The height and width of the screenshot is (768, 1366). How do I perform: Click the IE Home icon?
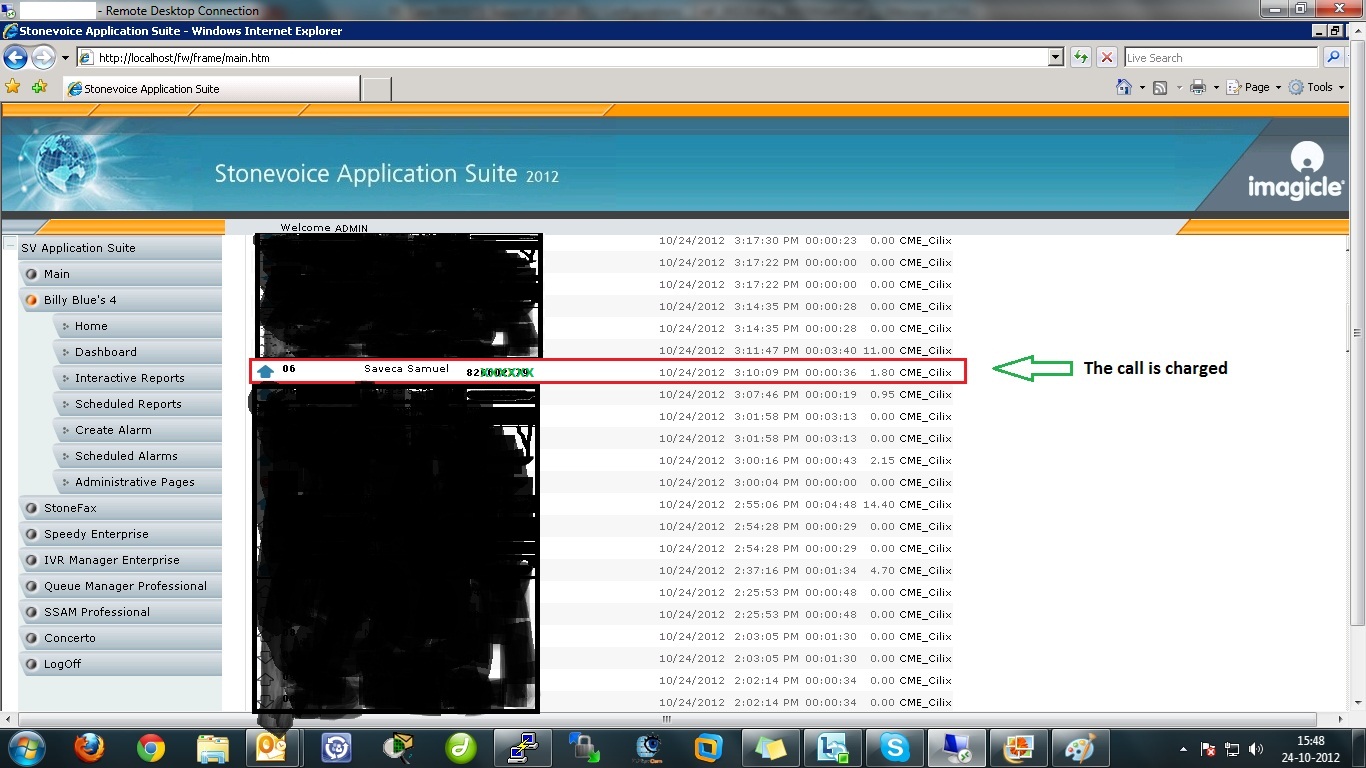1124,87
